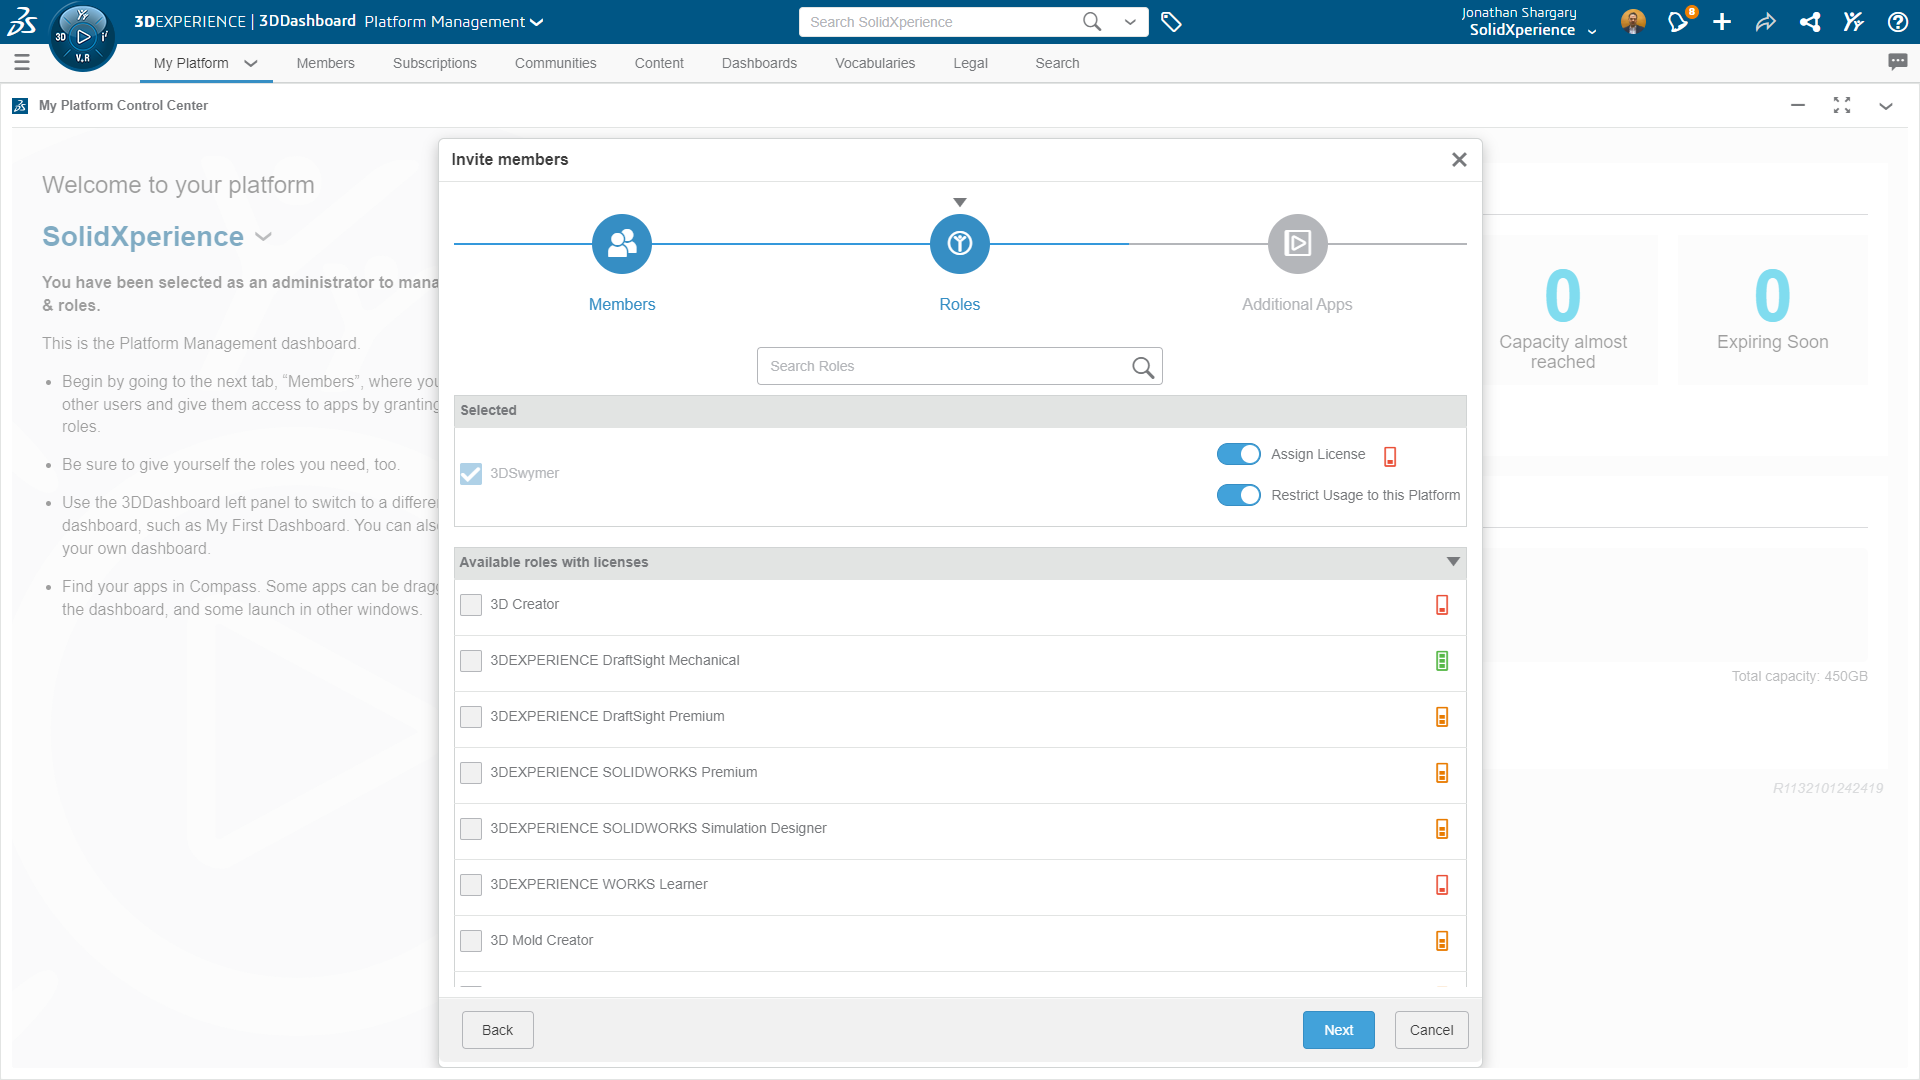Toggle Restrict Usage to this Platform switch

tap(1240, 495)
